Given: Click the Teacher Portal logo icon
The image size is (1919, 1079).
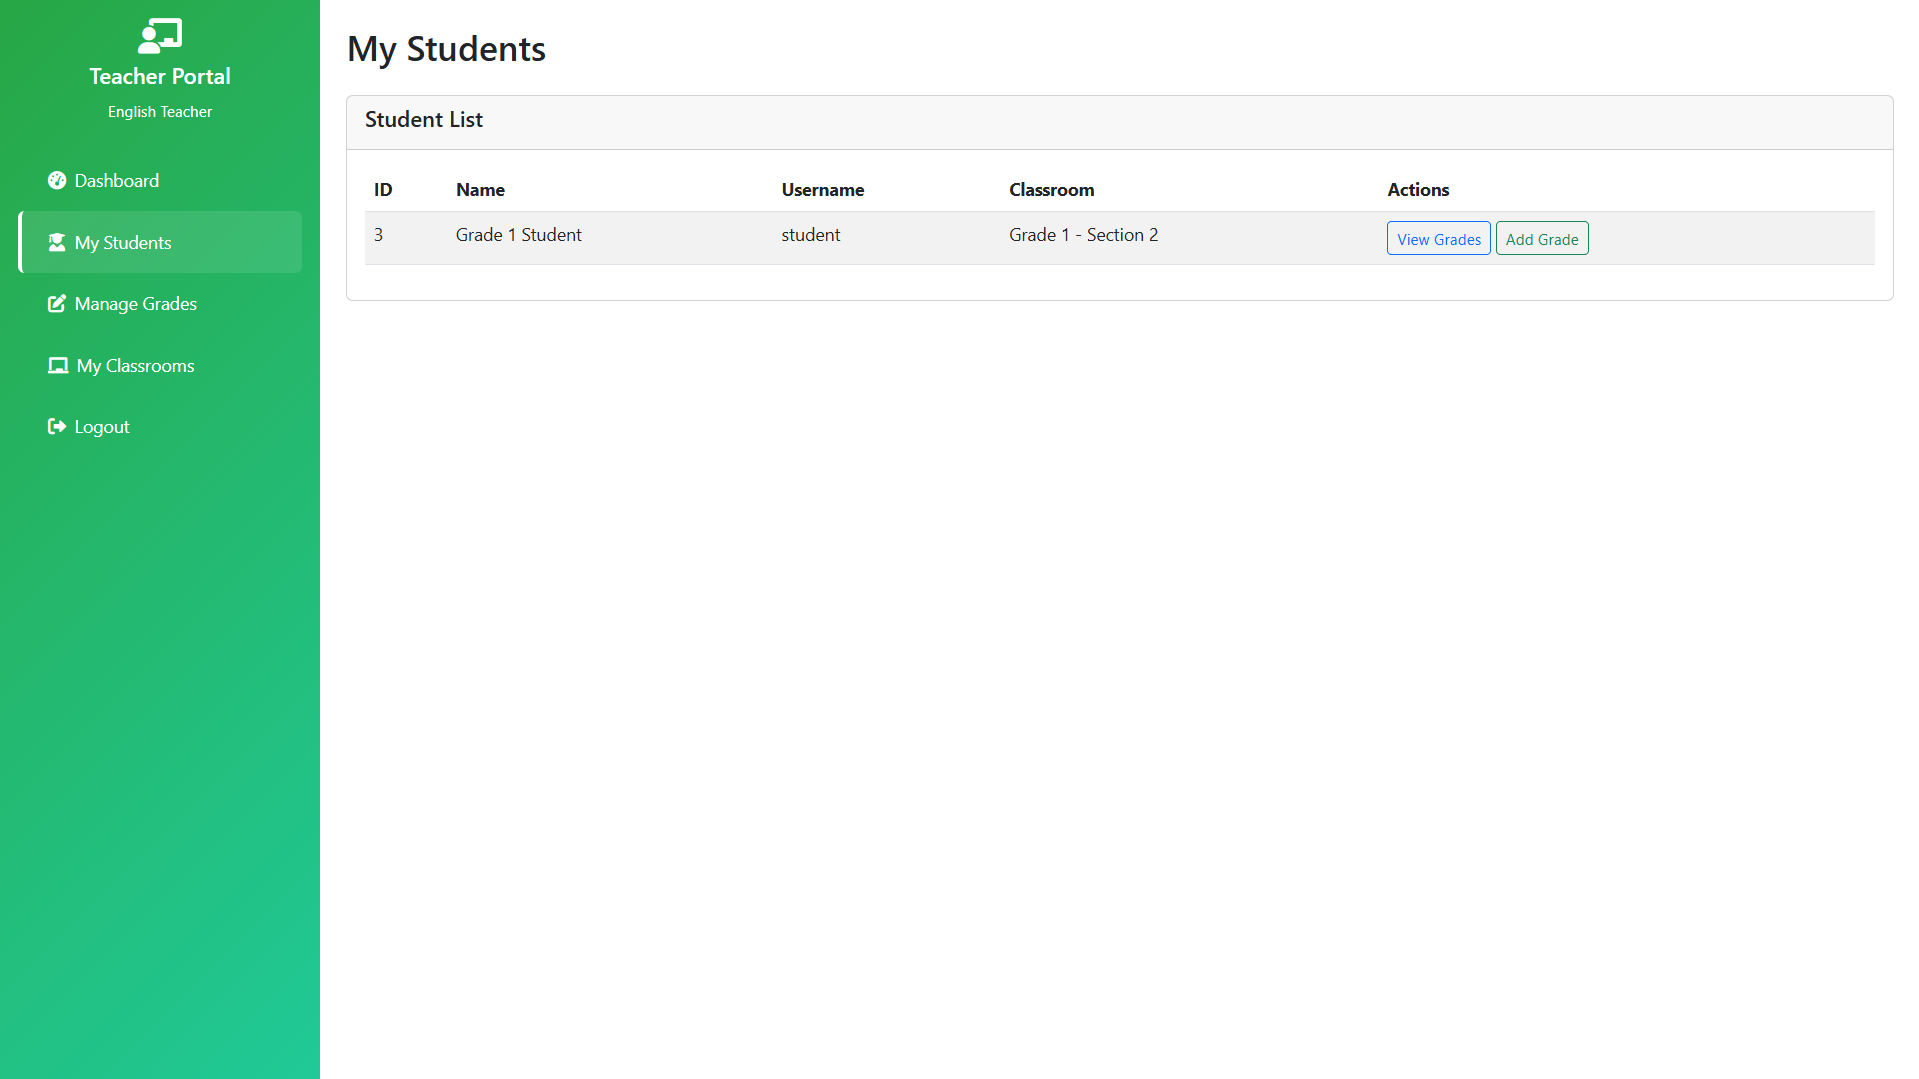Looking at the screenshot, I should click(160, 36).
